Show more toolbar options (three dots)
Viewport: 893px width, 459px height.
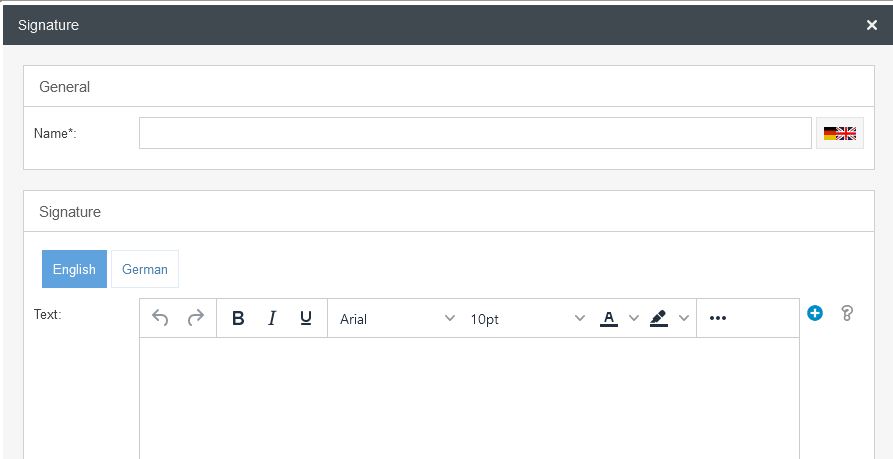click(x=717, y=318)
